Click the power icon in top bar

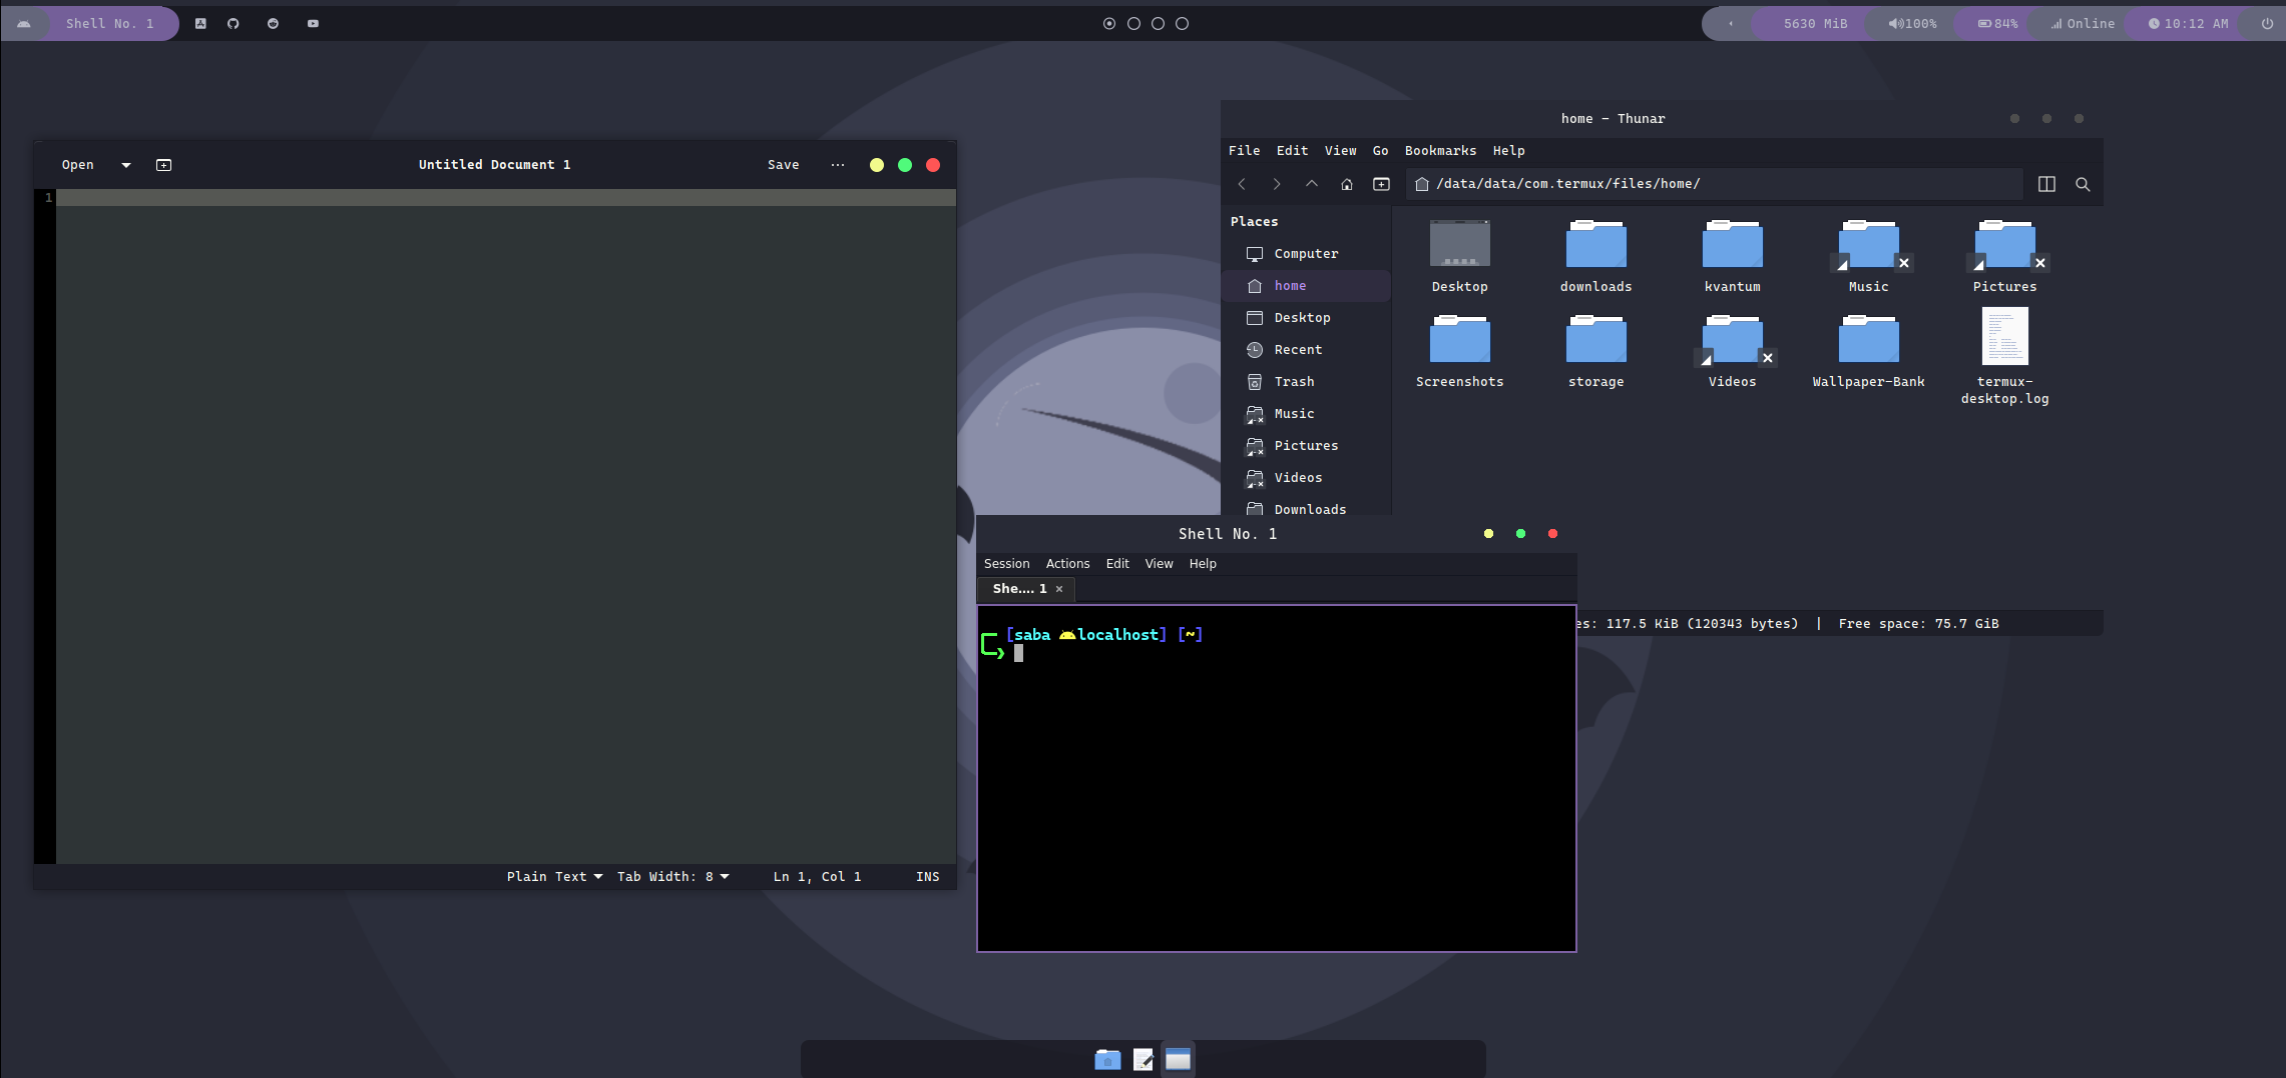[2267, 23]
